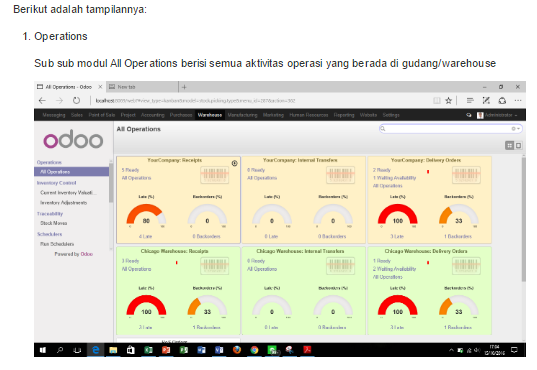The width and height of the screenshot is (537, 370).
Task: Click All Operations link on YourCompany Receipts
Action: [136, 178]
